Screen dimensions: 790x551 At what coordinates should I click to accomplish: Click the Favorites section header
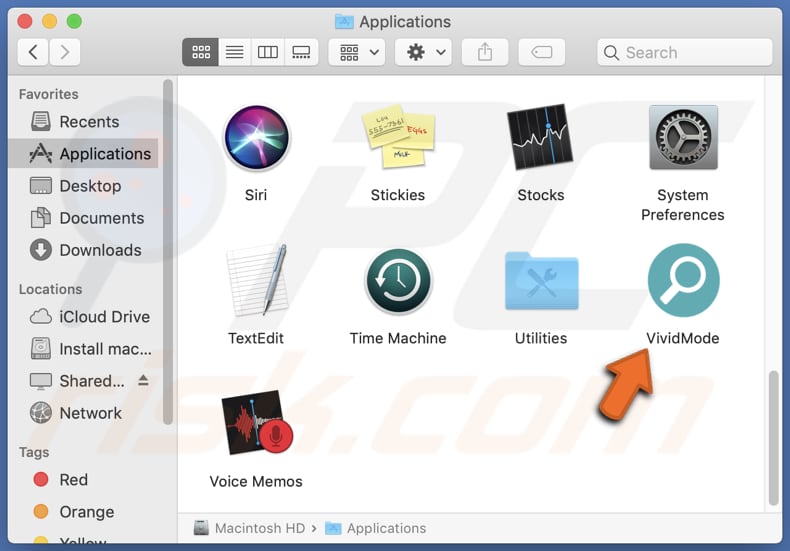coord(48,94)
